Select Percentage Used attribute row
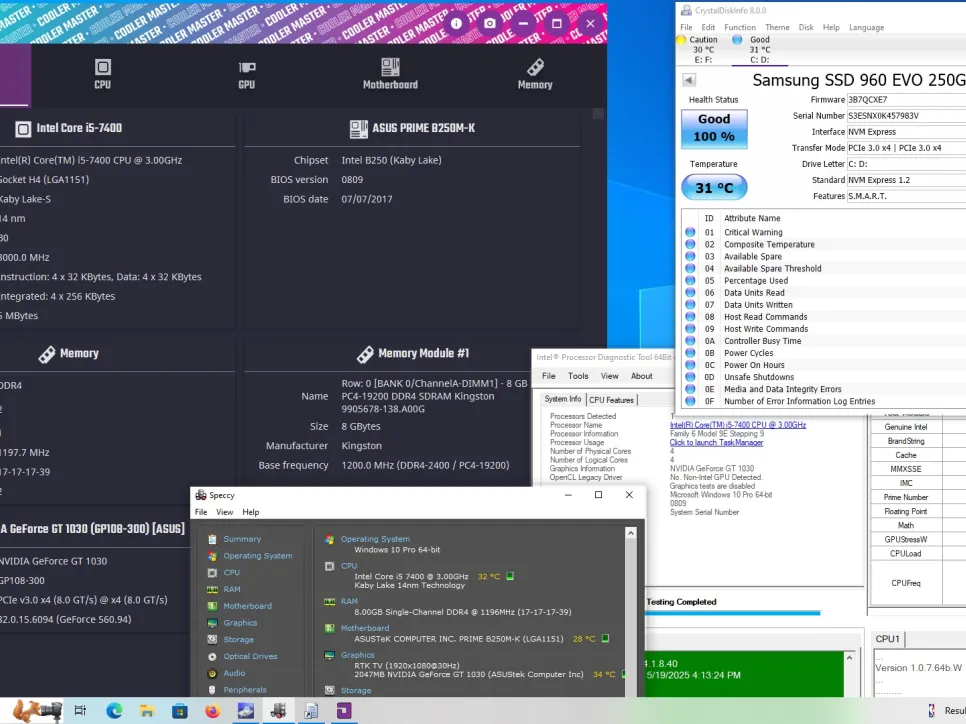The height and width of the screenshot is (724, 966). tap(824, 280)
